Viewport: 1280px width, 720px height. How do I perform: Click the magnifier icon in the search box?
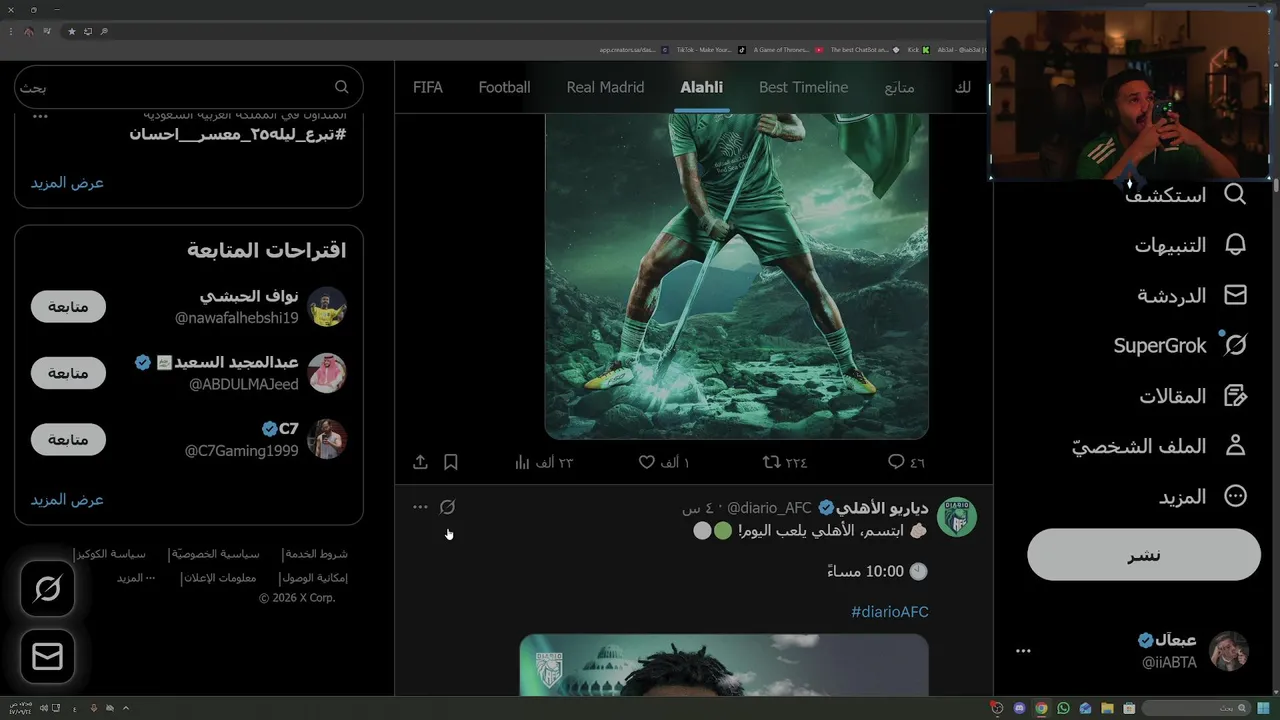coord(342,87)
